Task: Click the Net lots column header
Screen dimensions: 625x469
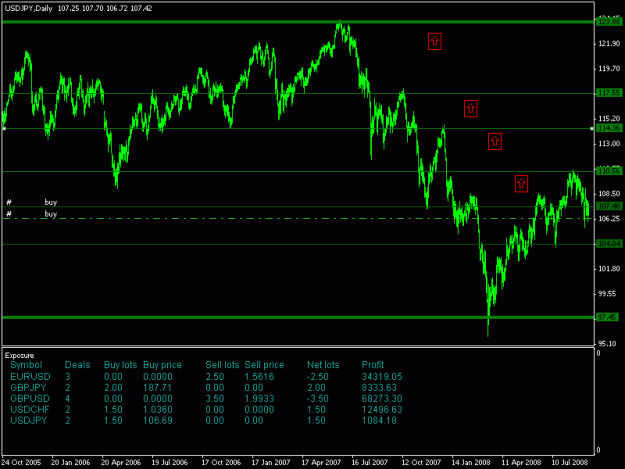Action: 323,365
